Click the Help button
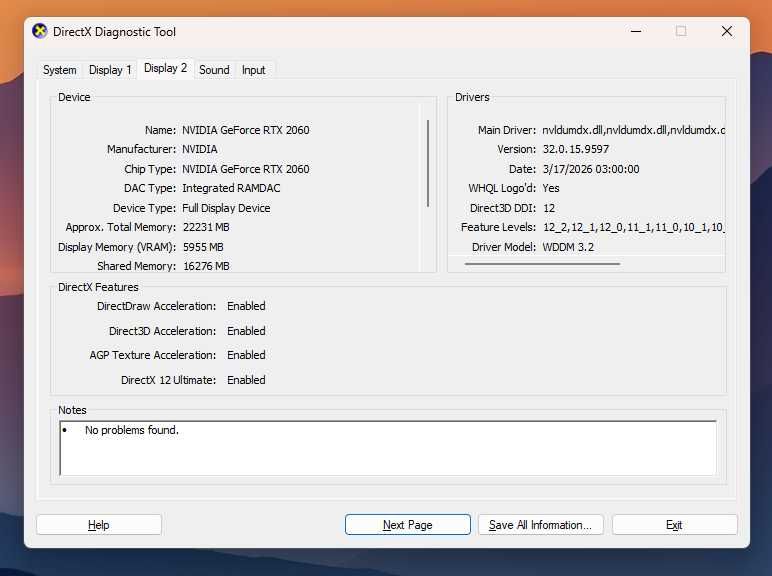This screenshot has width=772, height=576. tap(98, 525)
